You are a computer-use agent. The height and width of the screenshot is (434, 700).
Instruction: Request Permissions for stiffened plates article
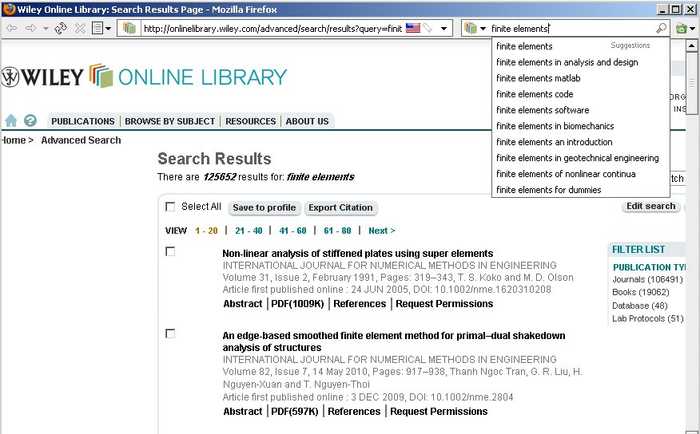444,304
